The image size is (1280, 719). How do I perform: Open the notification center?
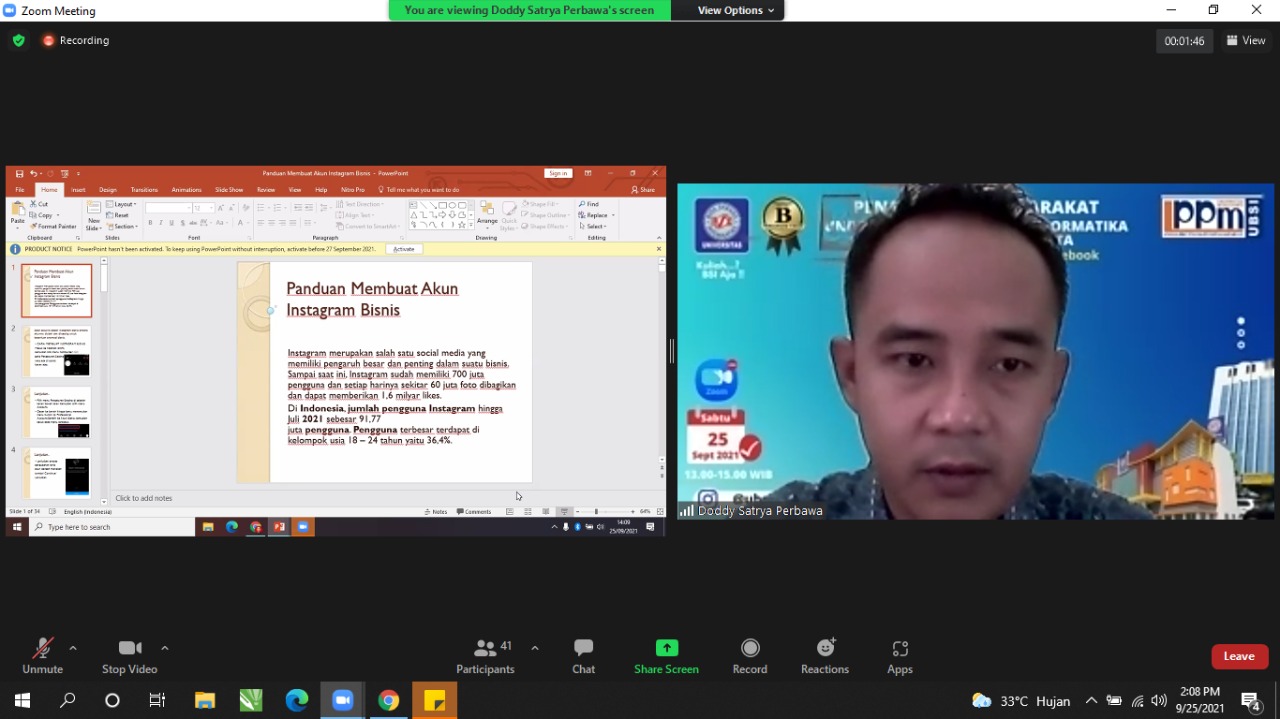(1250, 701)
